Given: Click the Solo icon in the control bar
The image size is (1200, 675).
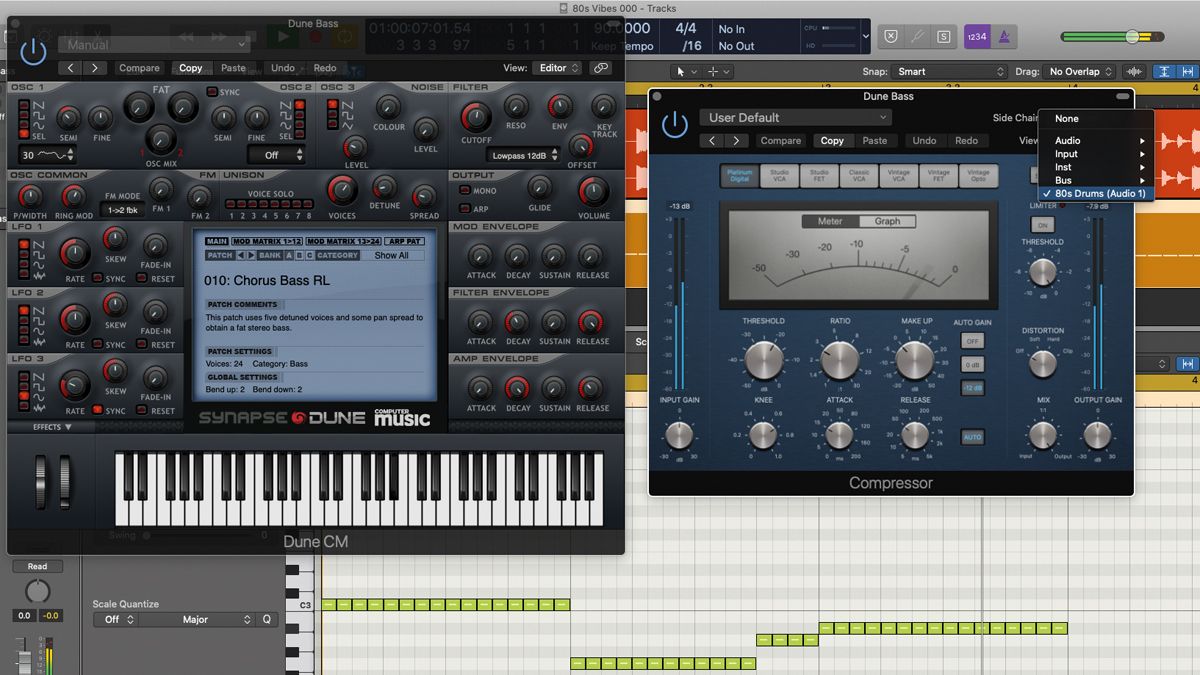Looking at the screenshot, I should 943,36.
